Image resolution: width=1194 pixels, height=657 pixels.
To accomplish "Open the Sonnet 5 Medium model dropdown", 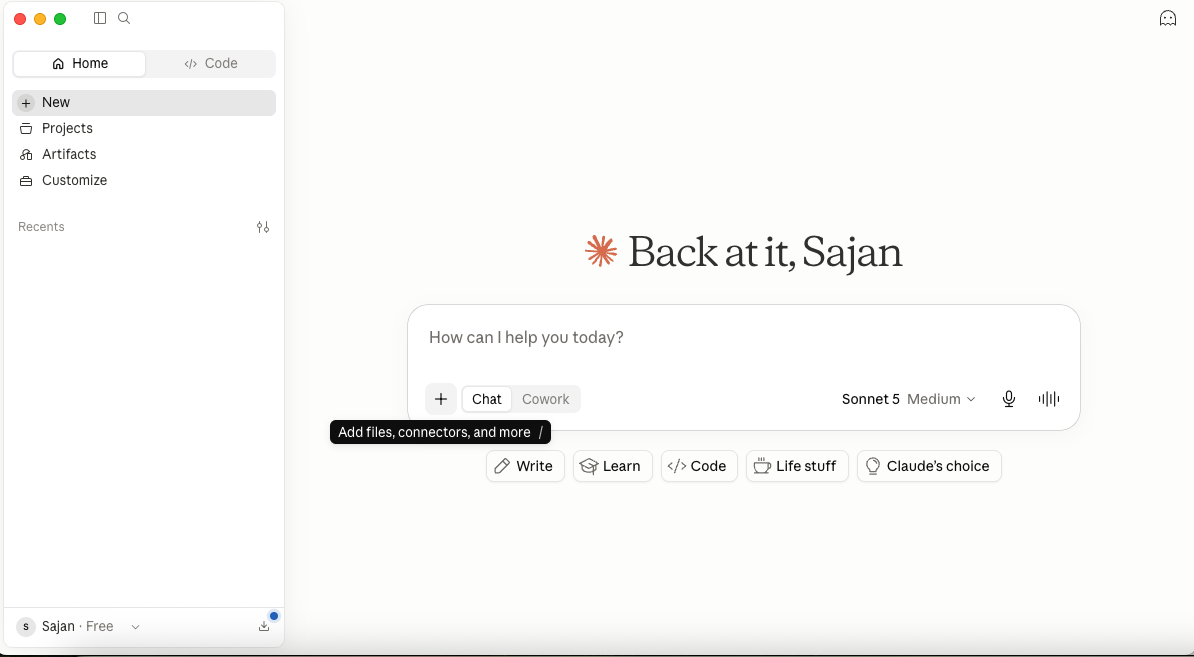I will tap(908, 399).
